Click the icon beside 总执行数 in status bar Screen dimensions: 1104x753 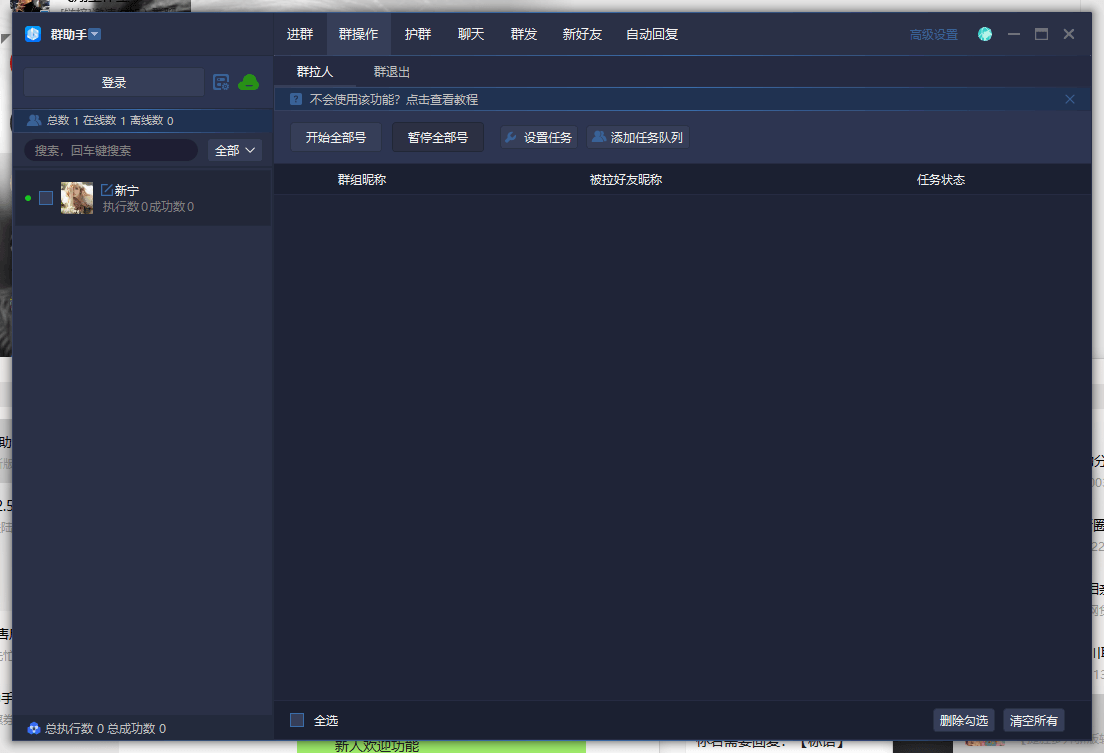coord(33,729)
